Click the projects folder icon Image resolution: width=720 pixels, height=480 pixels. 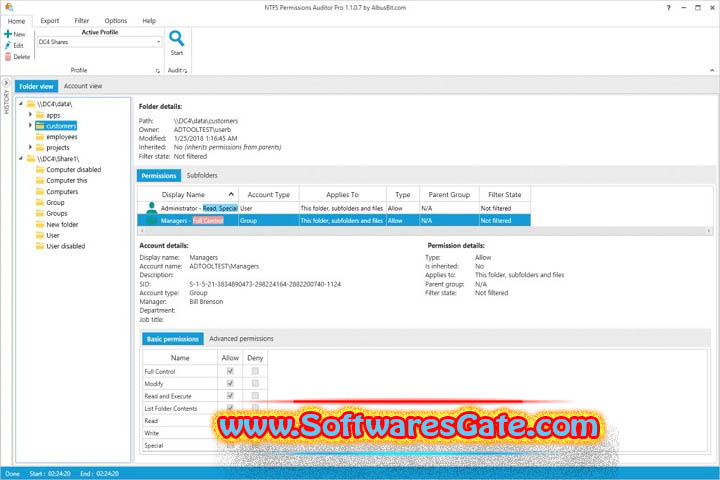pyautogui.click(x=40, y=147)
